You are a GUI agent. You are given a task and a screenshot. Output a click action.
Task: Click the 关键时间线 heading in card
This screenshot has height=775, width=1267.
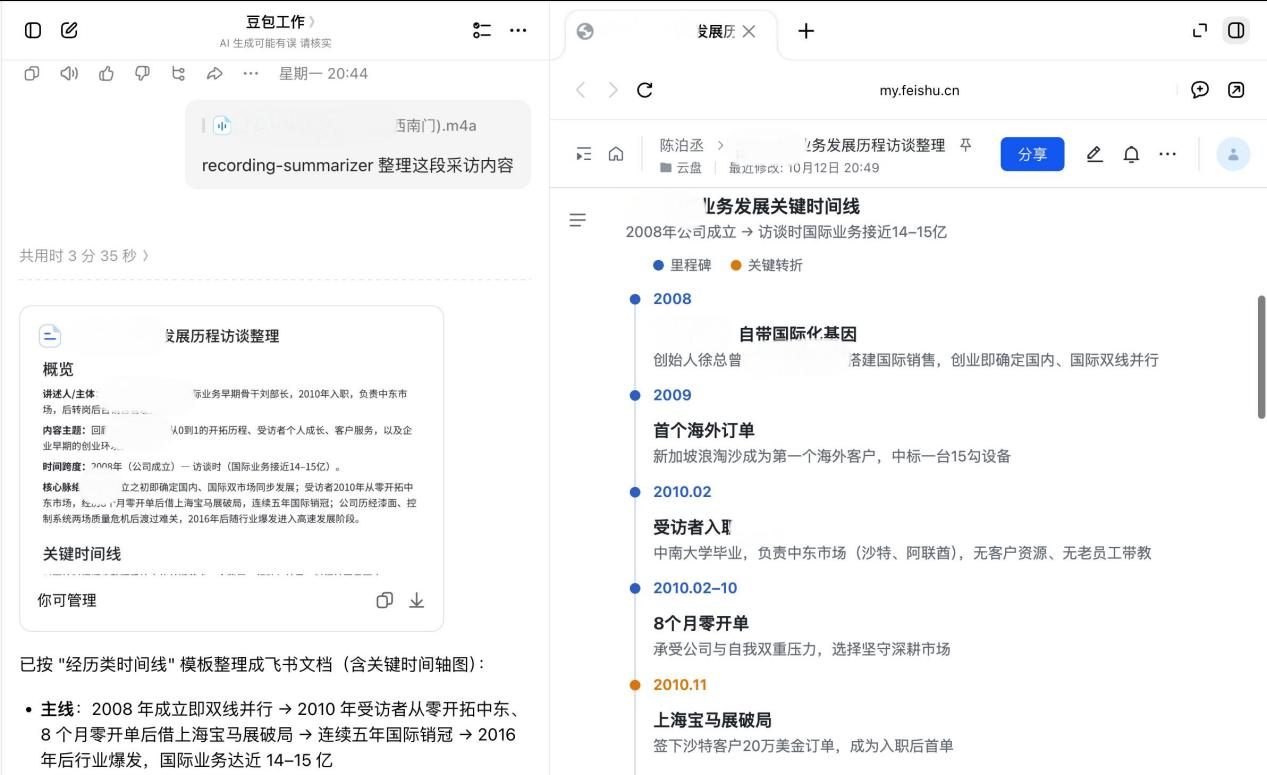pos(82,553)
